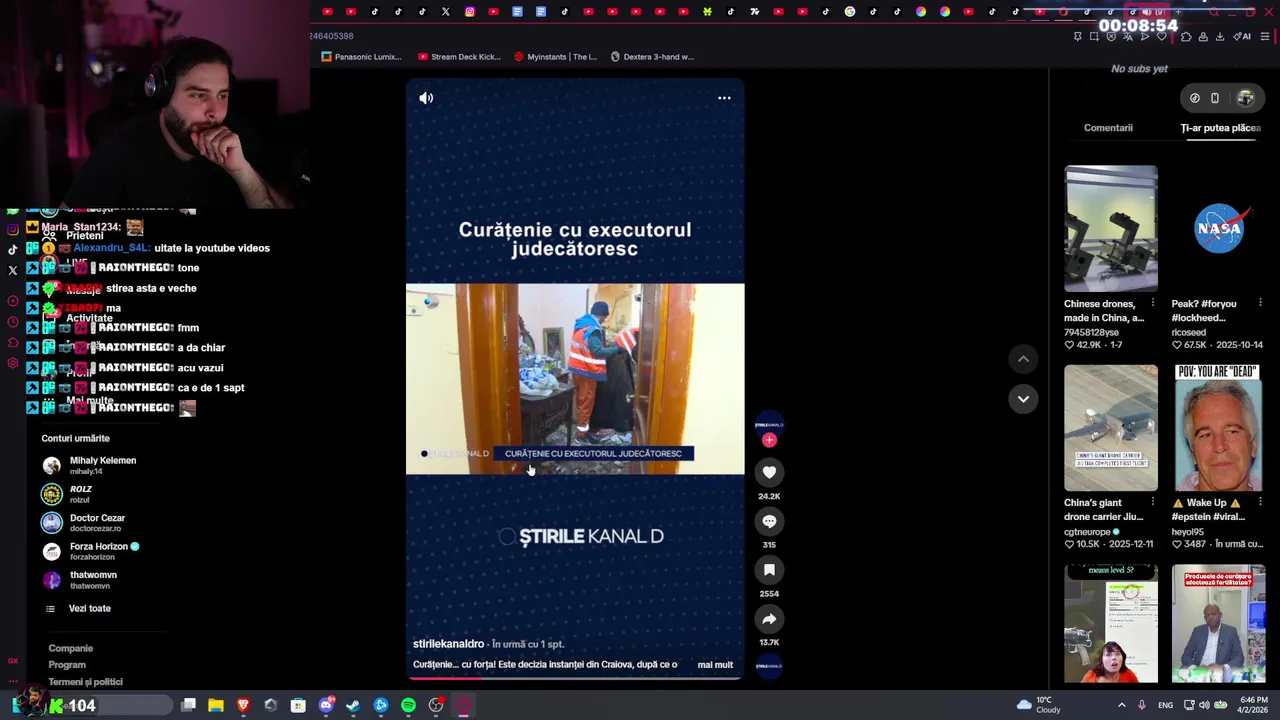This screenshot has height=720, width=1280.
Task: Open the browser downloads icon
Action: [x=1220, y=36]
